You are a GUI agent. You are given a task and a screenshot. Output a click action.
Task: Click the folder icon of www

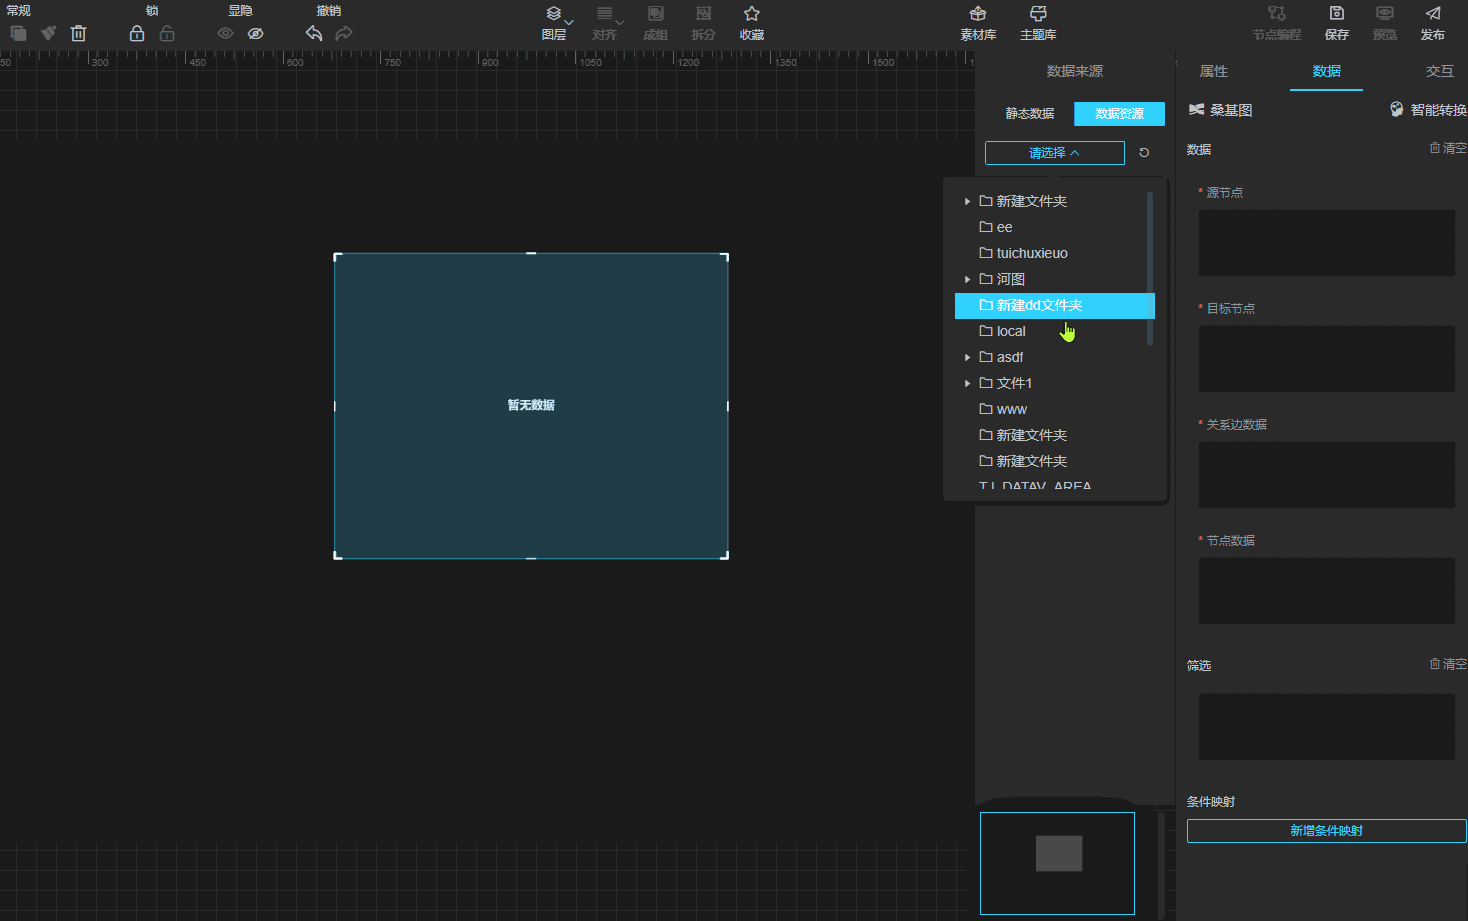986,409
